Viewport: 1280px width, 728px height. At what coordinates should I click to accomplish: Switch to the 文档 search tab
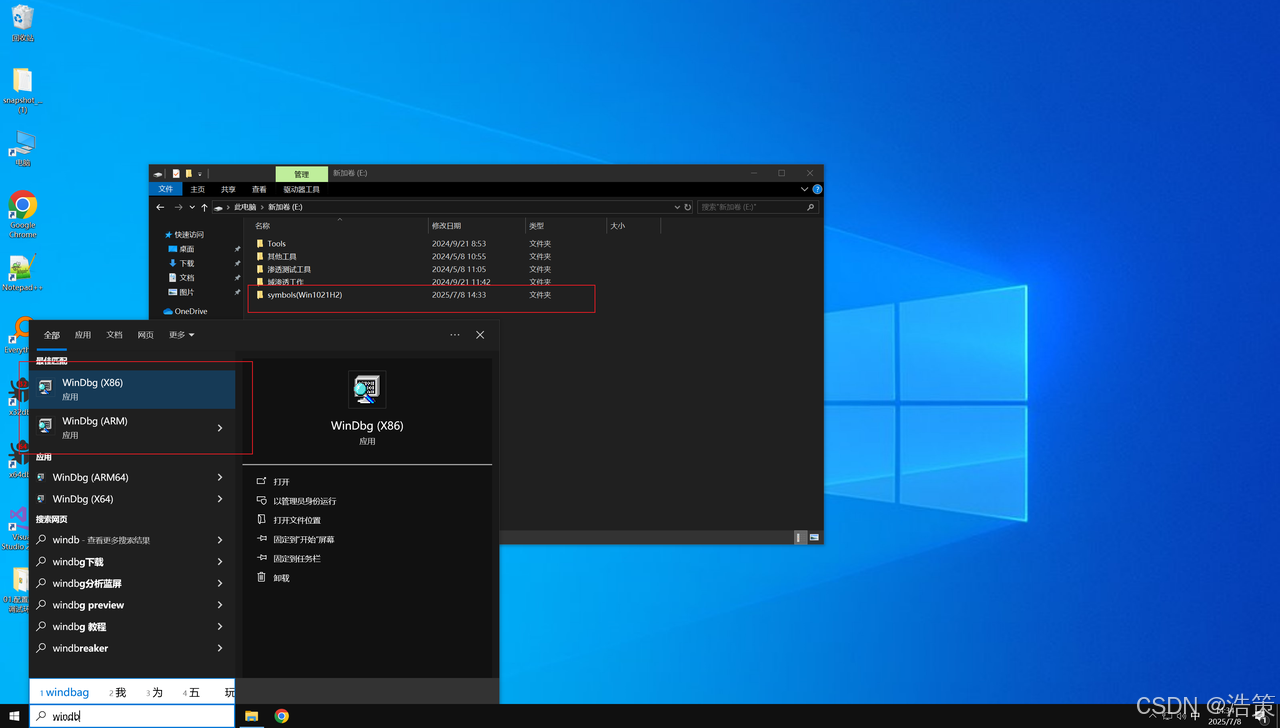(114, 335)
